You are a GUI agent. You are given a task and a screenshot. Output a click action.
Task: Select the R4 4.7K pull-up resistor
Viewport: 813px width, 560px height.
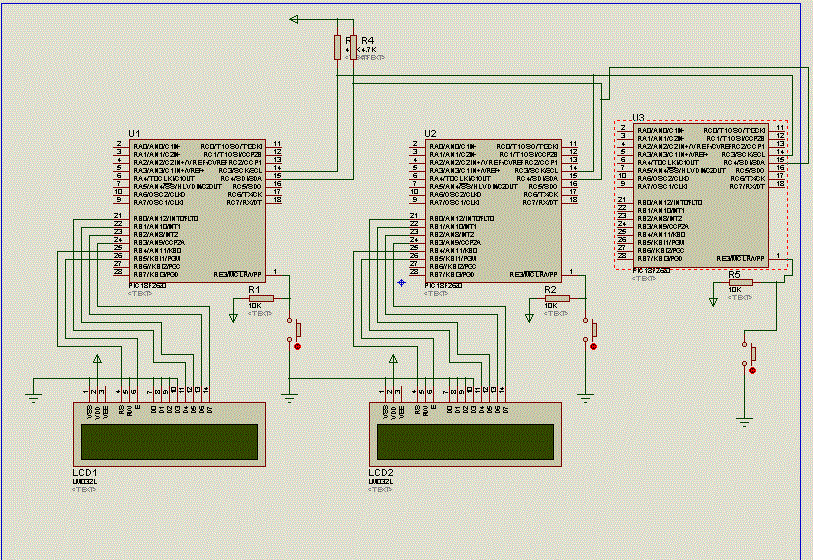(352, 47)
